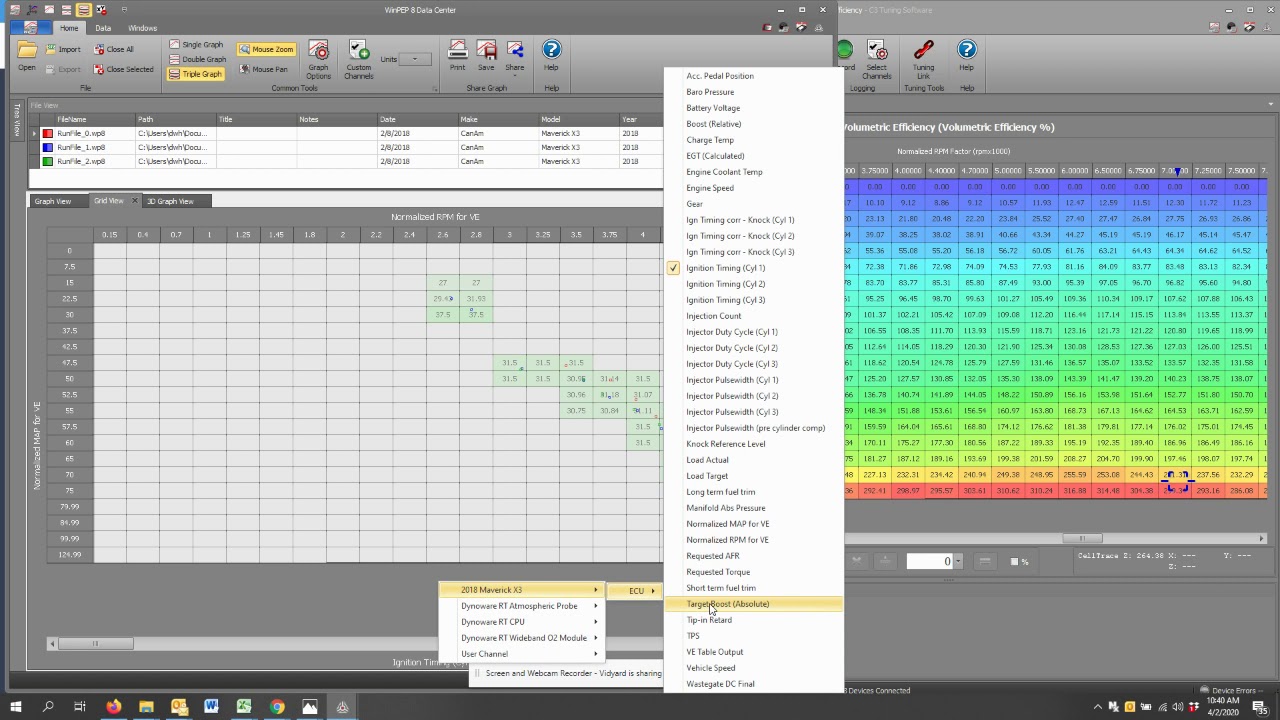Viewport: 1280px width, 720px height.
Task: Open Firefox from the taskbar
Action: [x=113, y=707]
